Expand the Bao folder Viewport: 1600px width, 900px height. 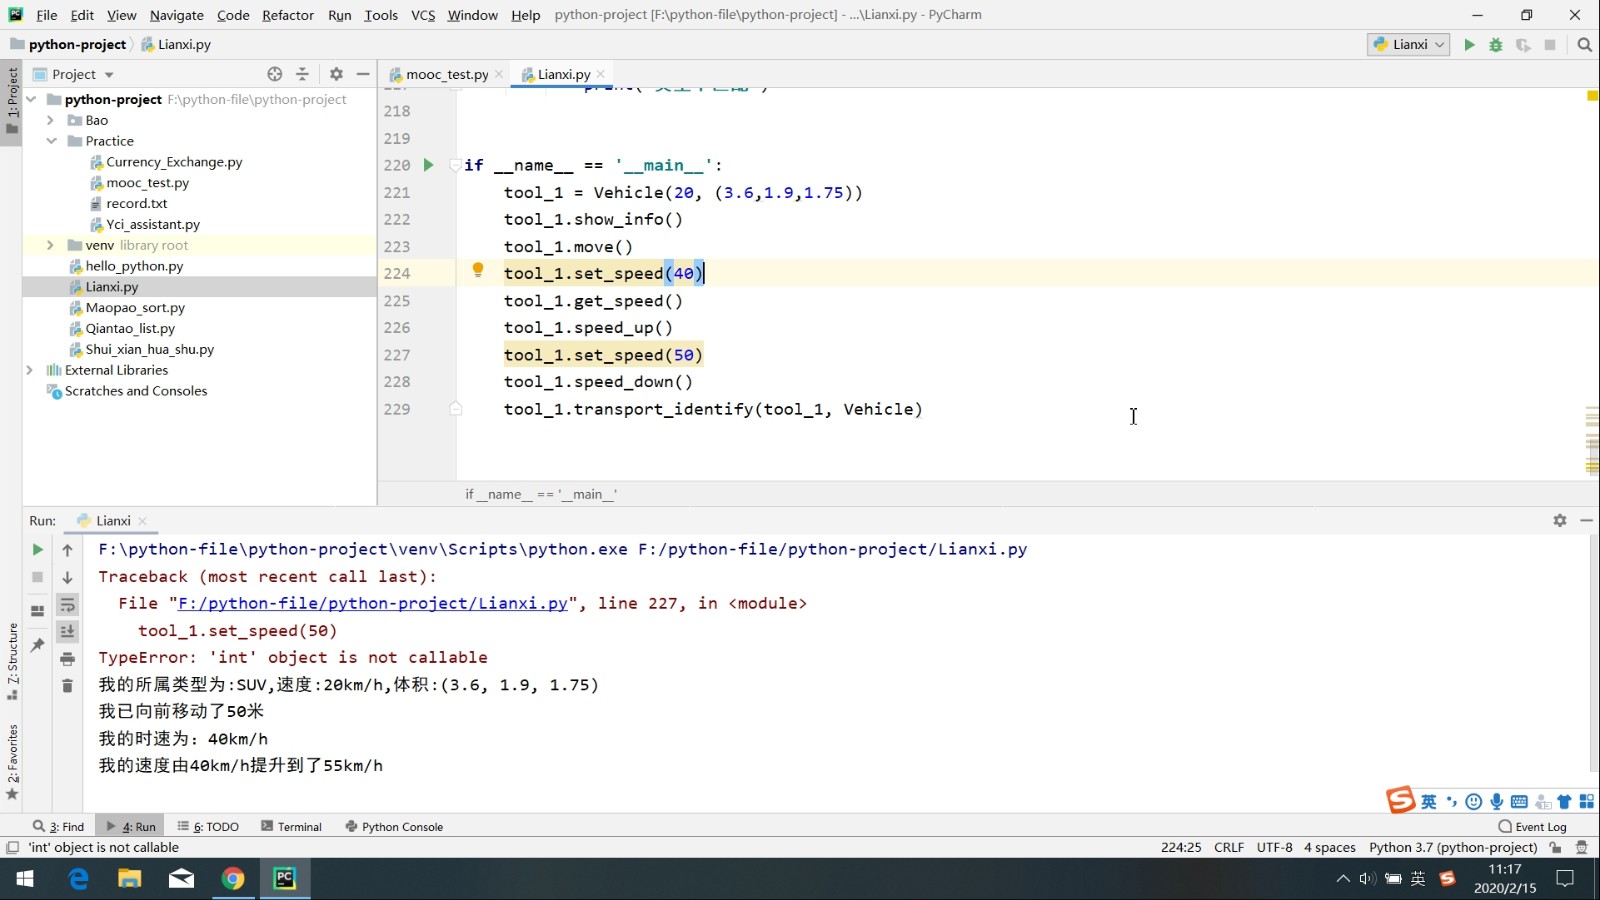click(x=51, y=120)
